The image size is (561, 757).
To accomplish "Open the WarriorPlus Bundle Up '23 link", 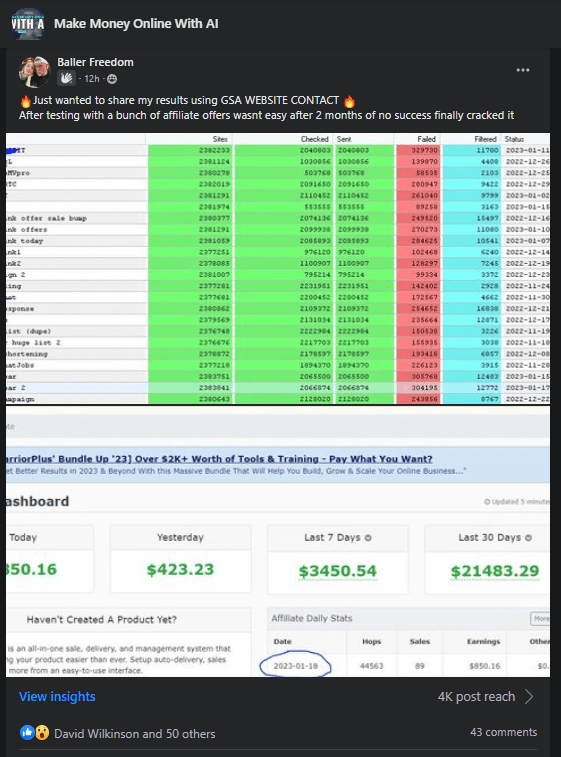I will point(219,459).
